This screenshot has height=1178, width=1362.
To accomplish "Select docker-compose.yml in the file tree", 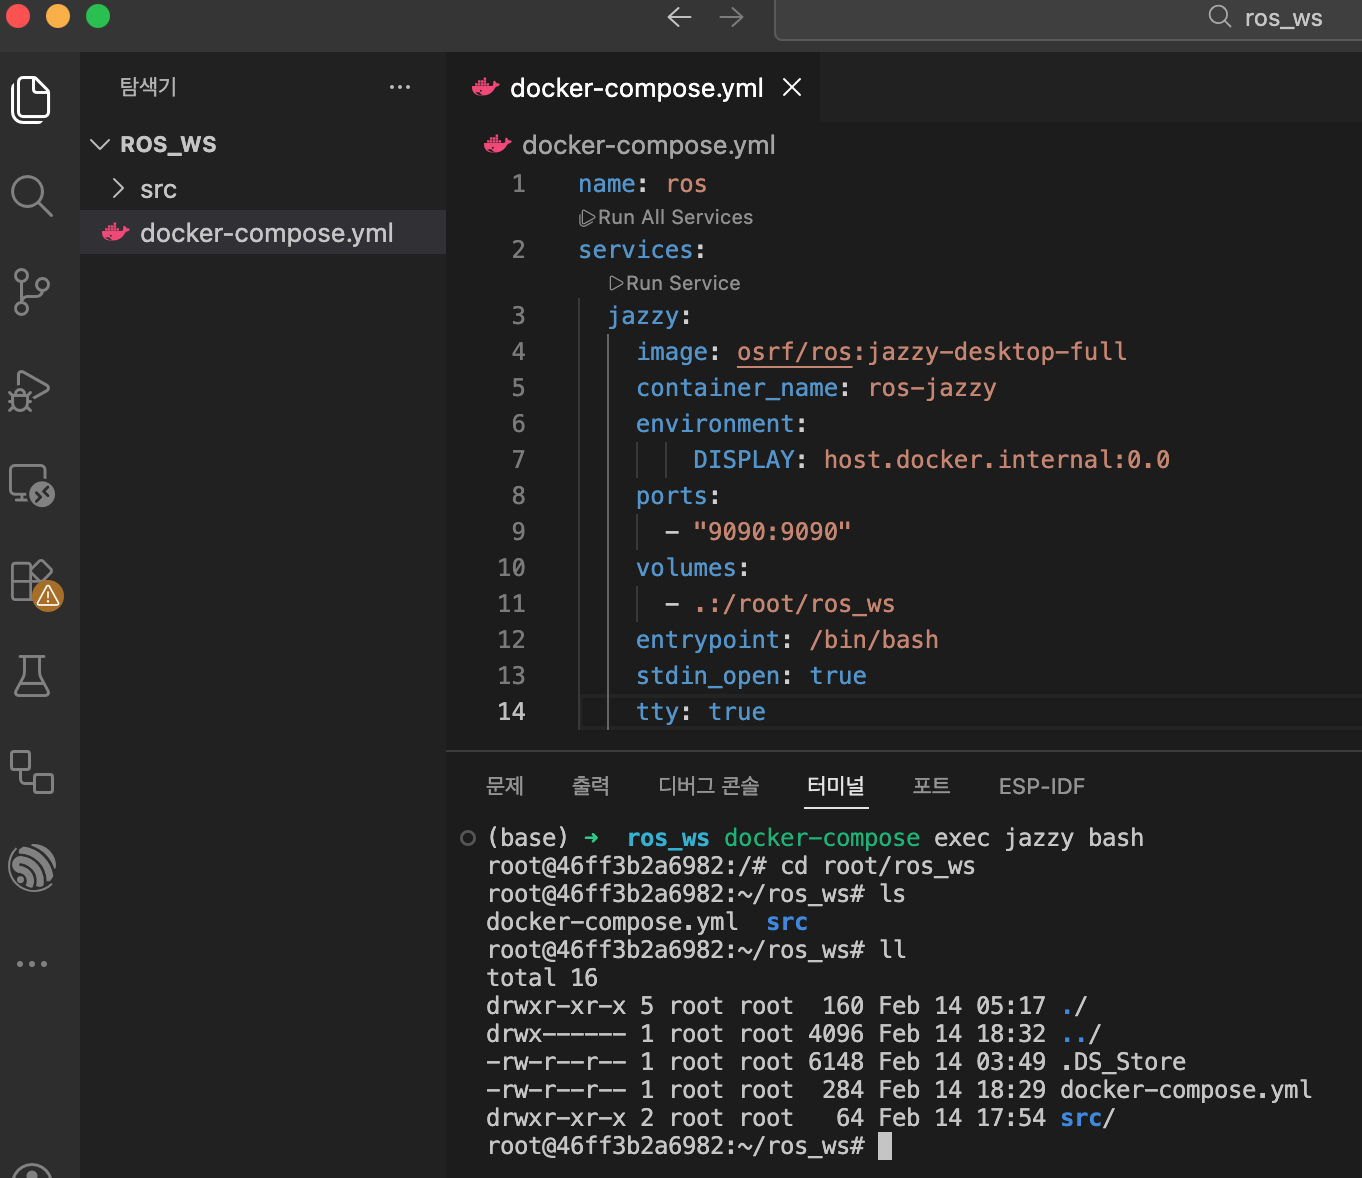I will click(263, 232).
